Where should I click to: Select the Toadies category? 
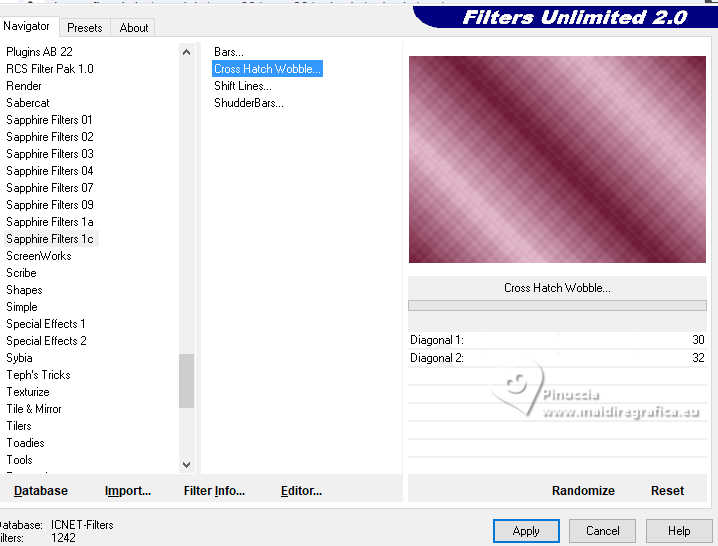(x=25, y=443)
